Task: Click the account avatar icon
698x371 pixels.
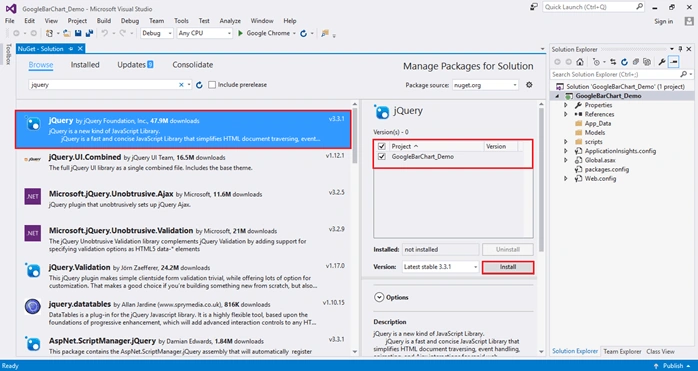Action: (689, 21)
